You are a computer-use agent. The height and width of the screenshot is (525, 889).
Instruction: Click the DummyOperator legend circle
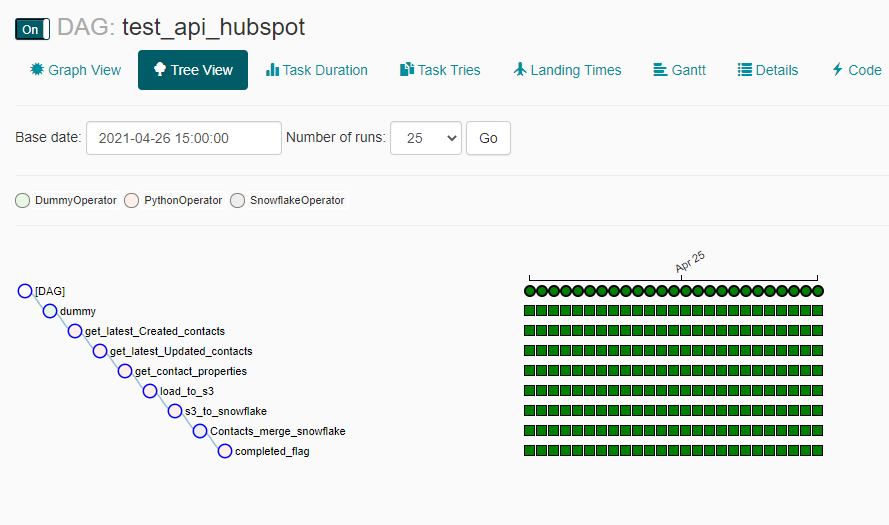click(x=23, y=201)
